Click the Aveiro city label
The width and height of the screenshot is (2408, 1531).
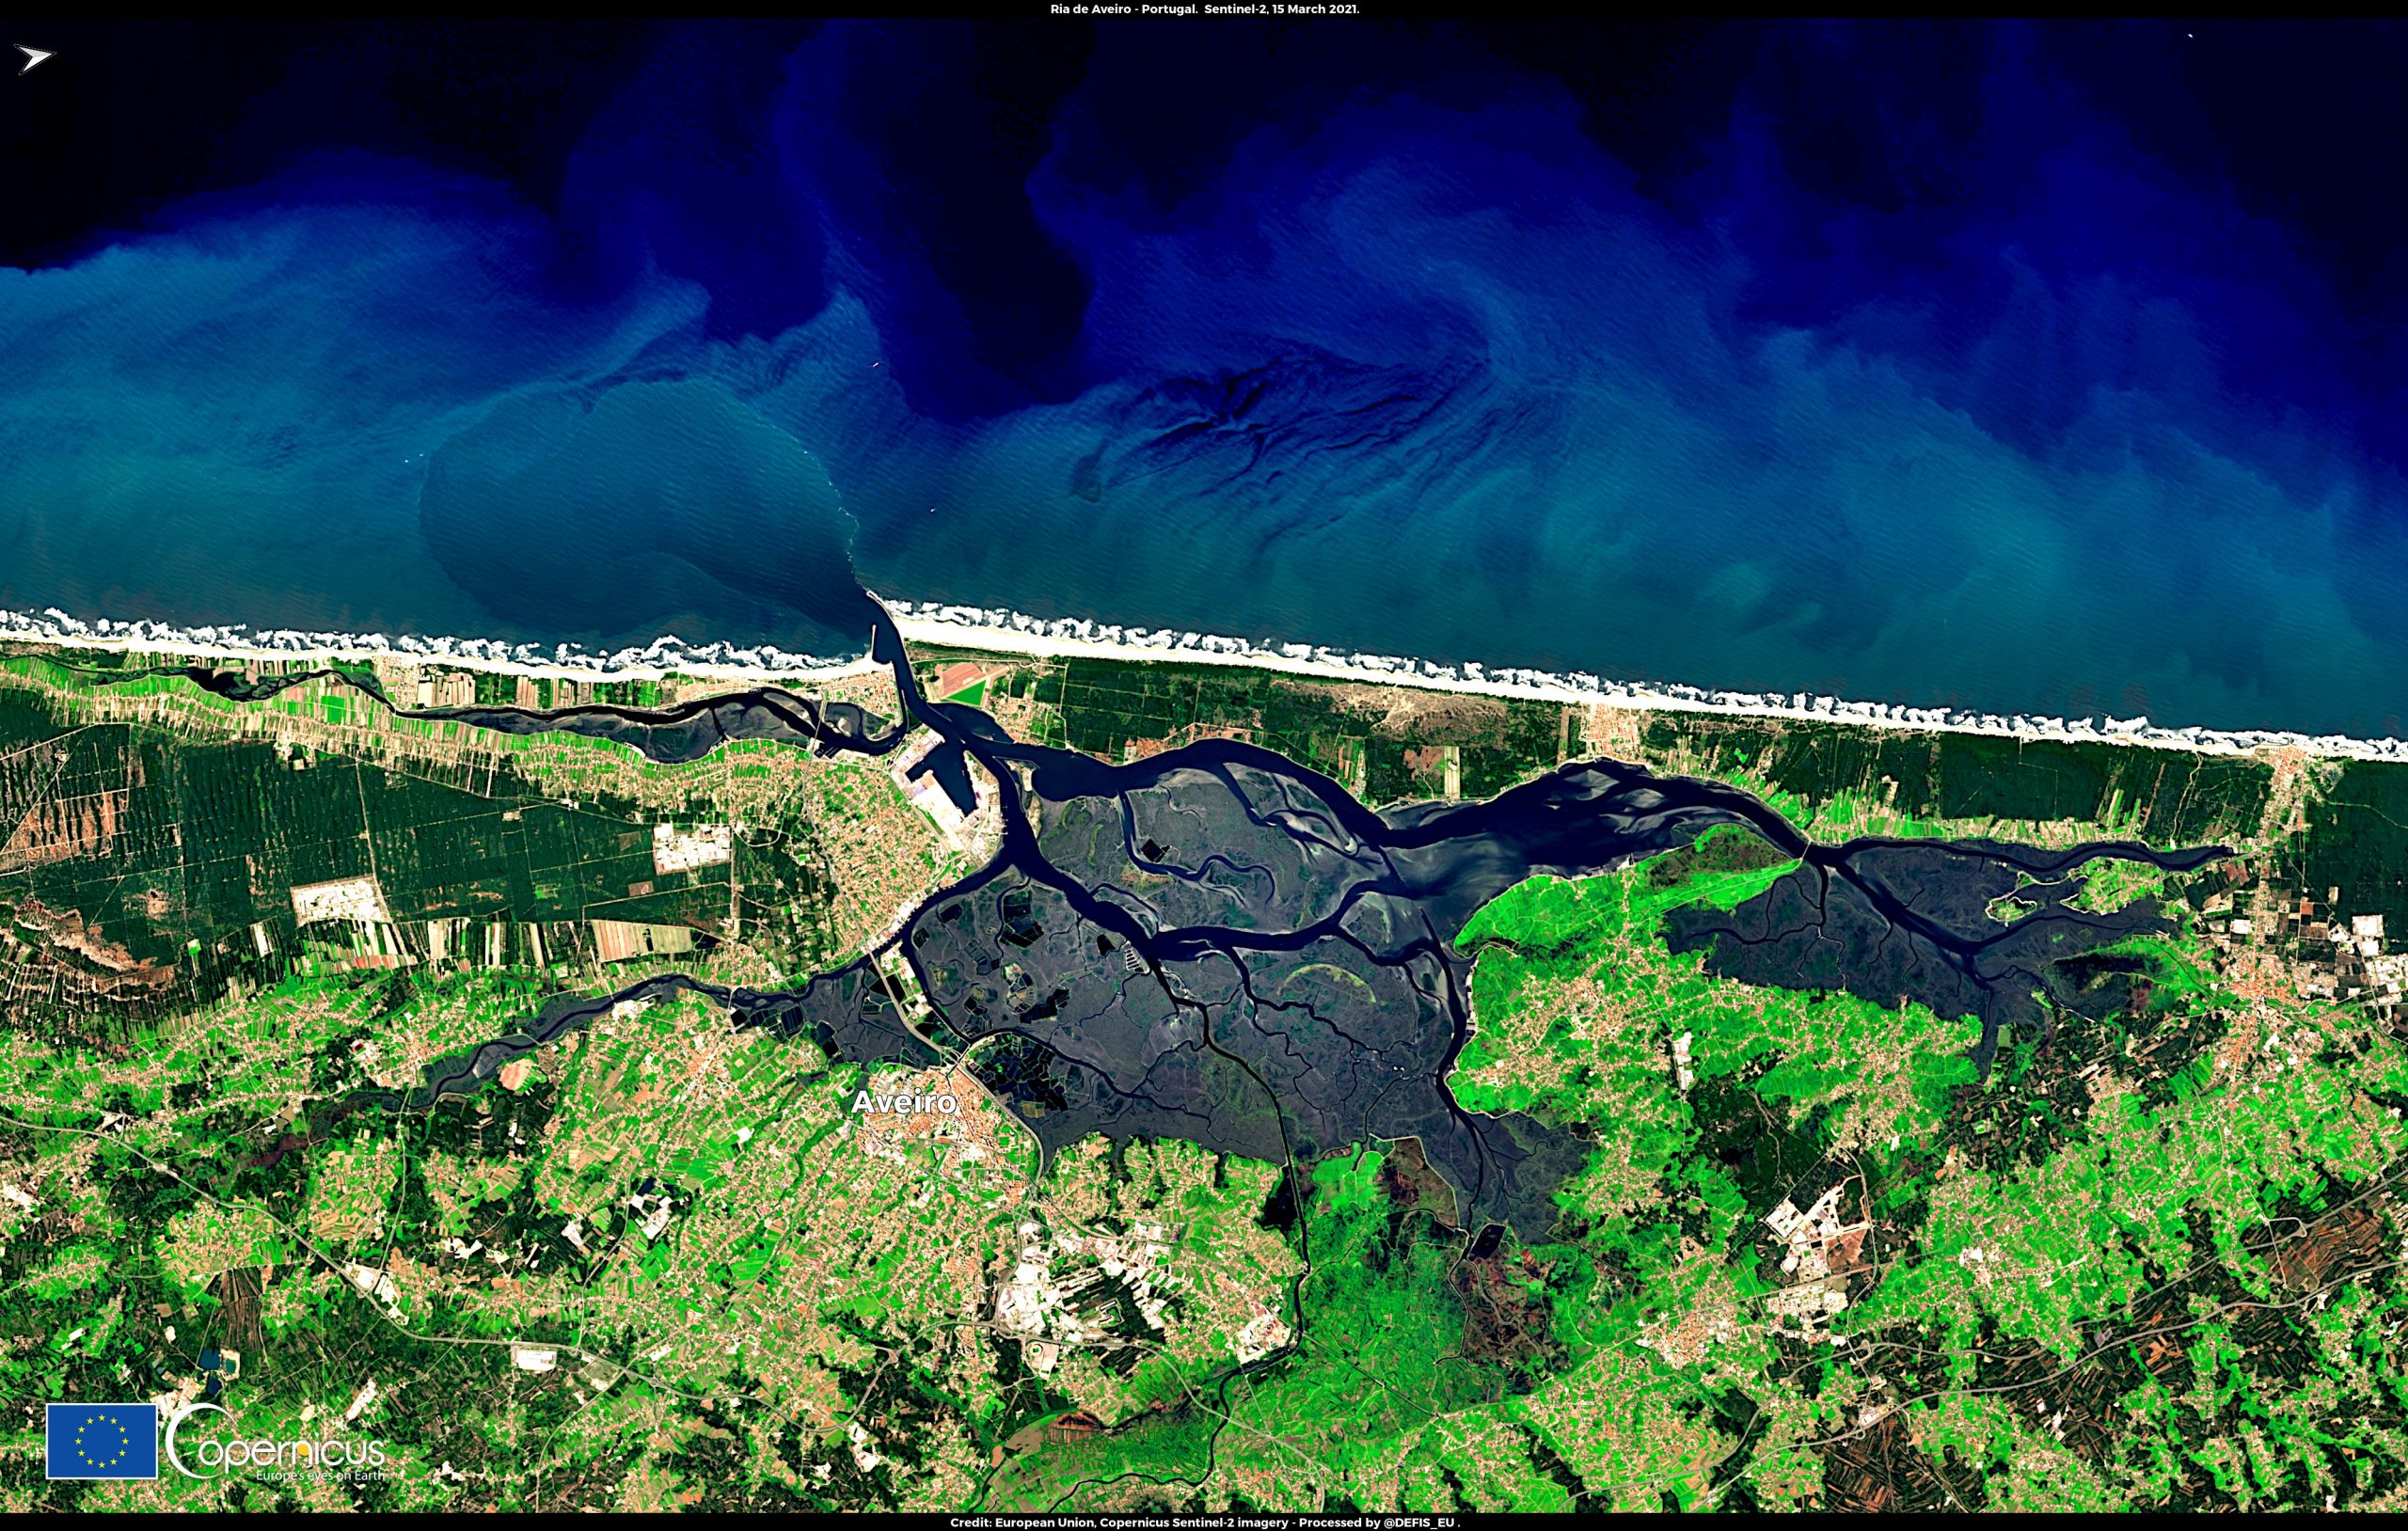coord(903,1103)
